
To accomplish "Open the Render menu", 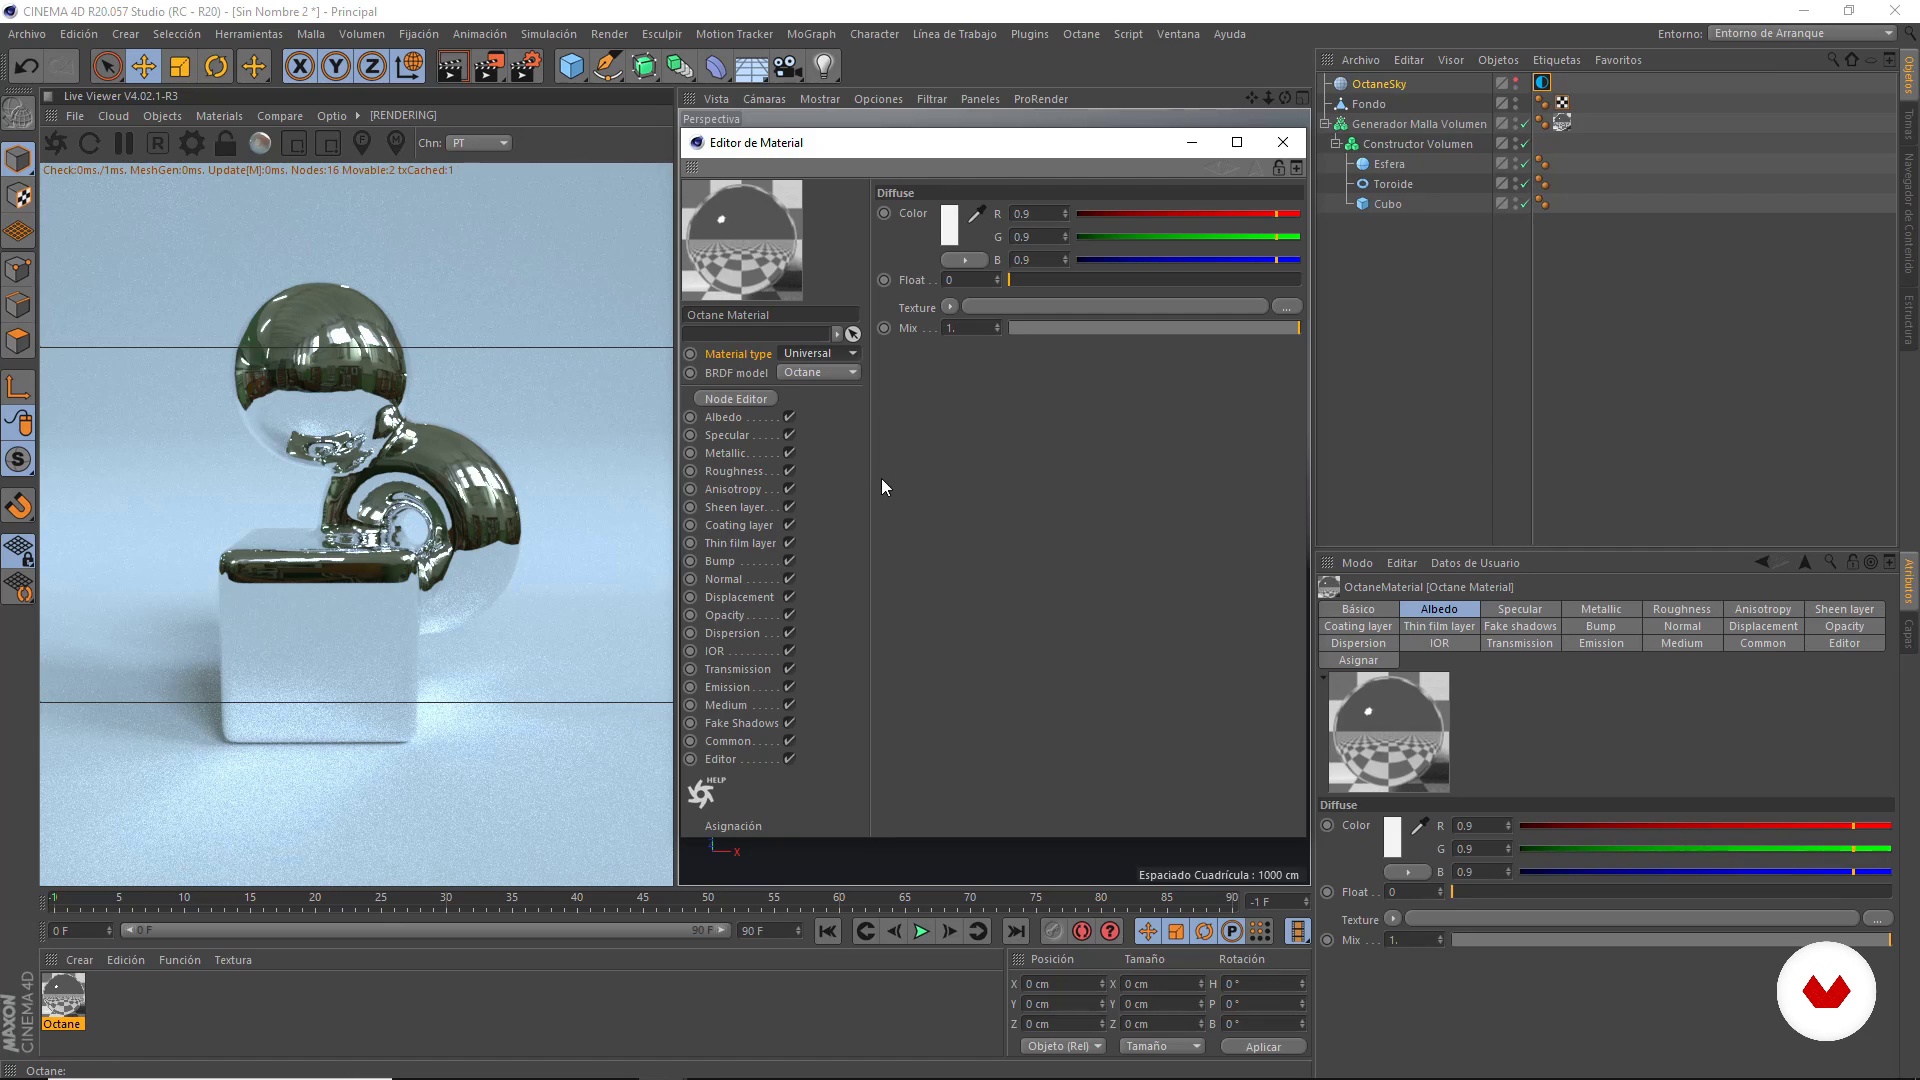I will click(609, 34).
